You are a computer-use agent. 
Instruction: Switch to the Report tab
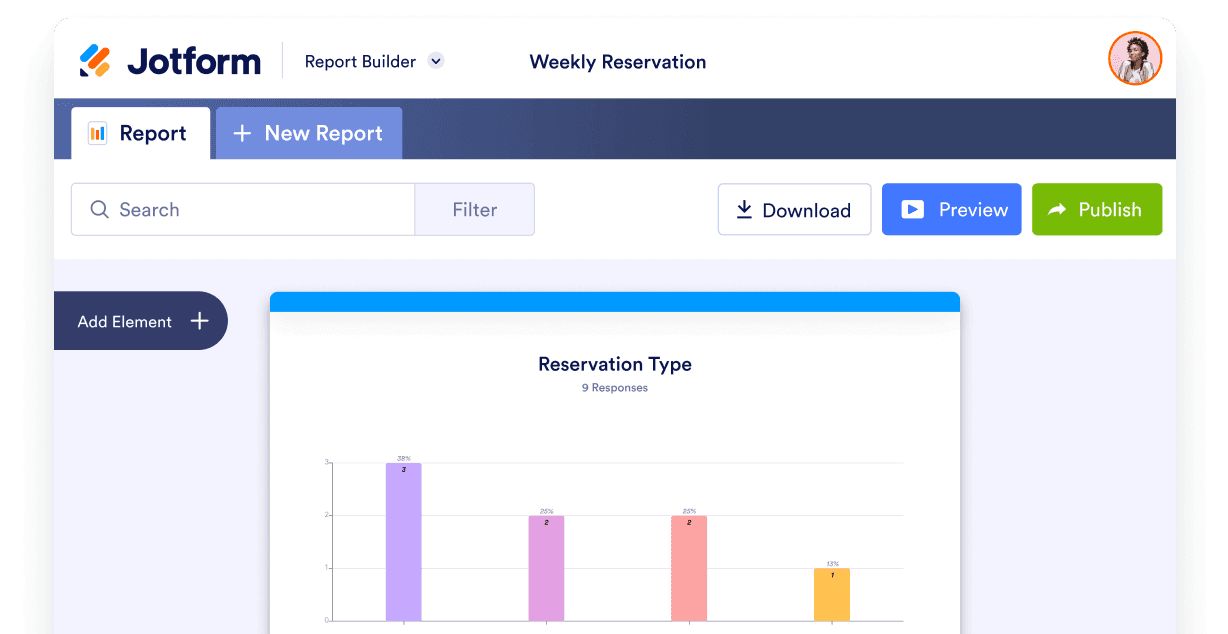(x=140, y=132)
